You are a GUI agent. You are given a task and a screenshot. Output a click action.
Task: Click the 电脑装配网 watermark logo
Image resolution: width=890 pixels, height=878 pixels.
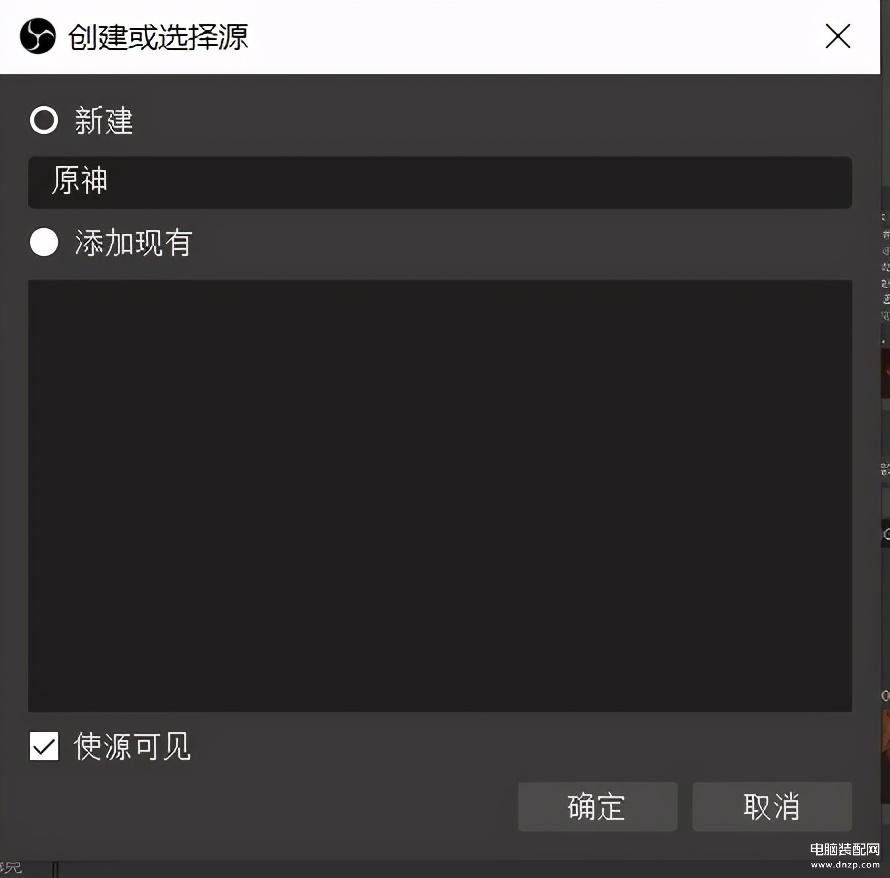pos(845,849)
